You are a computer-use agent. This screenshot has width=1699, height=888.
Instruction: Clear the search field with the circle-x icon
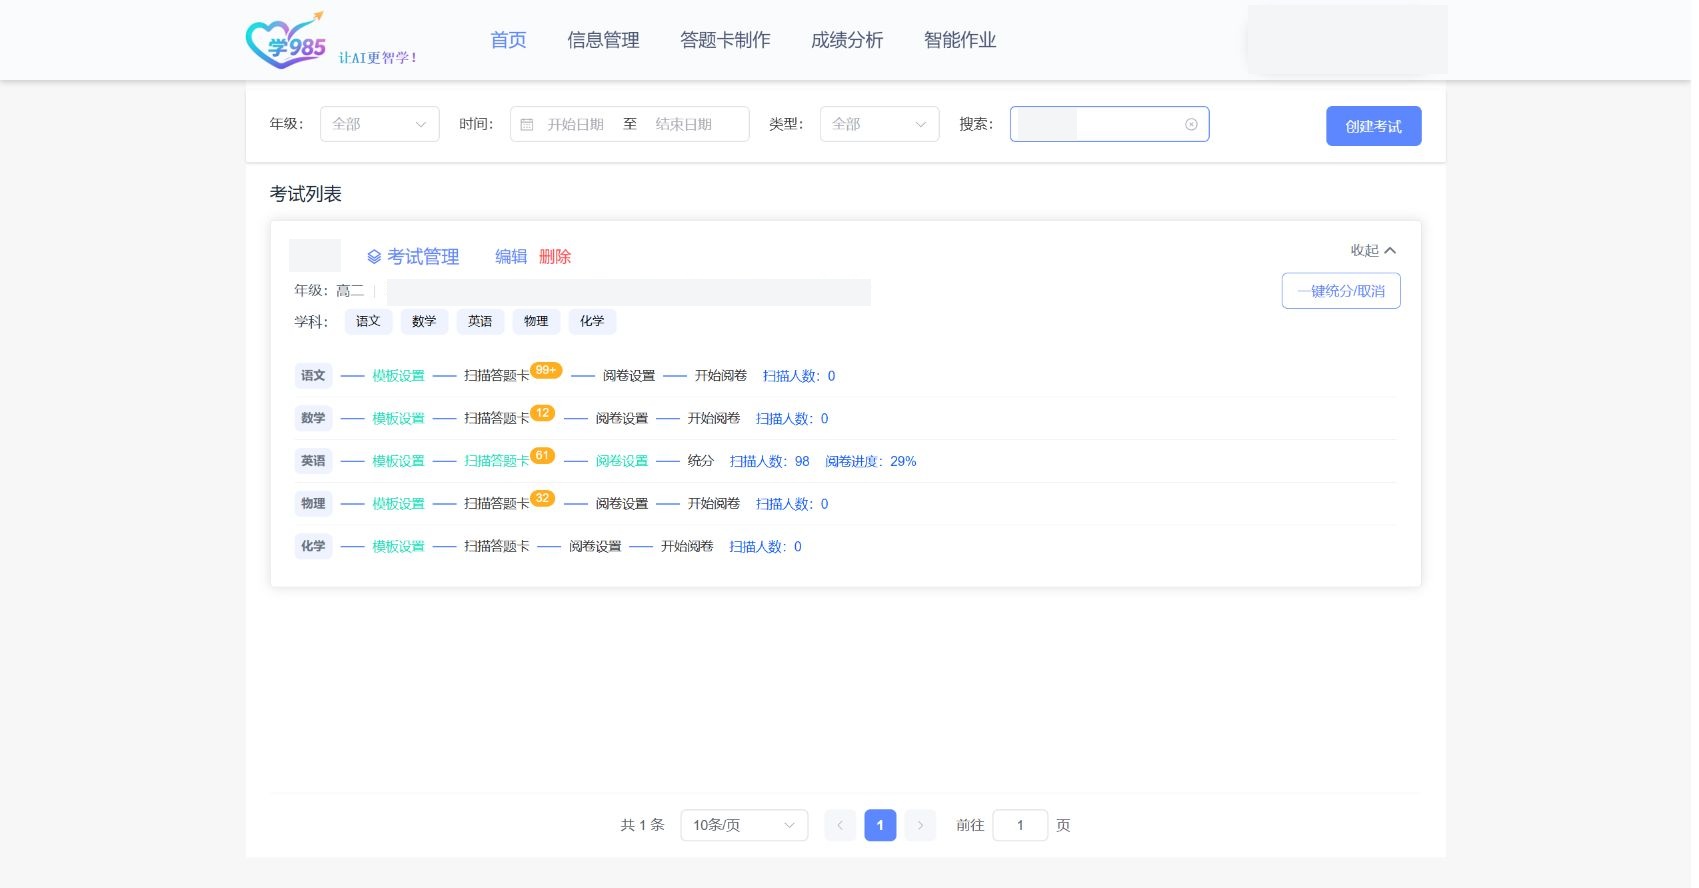1191,125
